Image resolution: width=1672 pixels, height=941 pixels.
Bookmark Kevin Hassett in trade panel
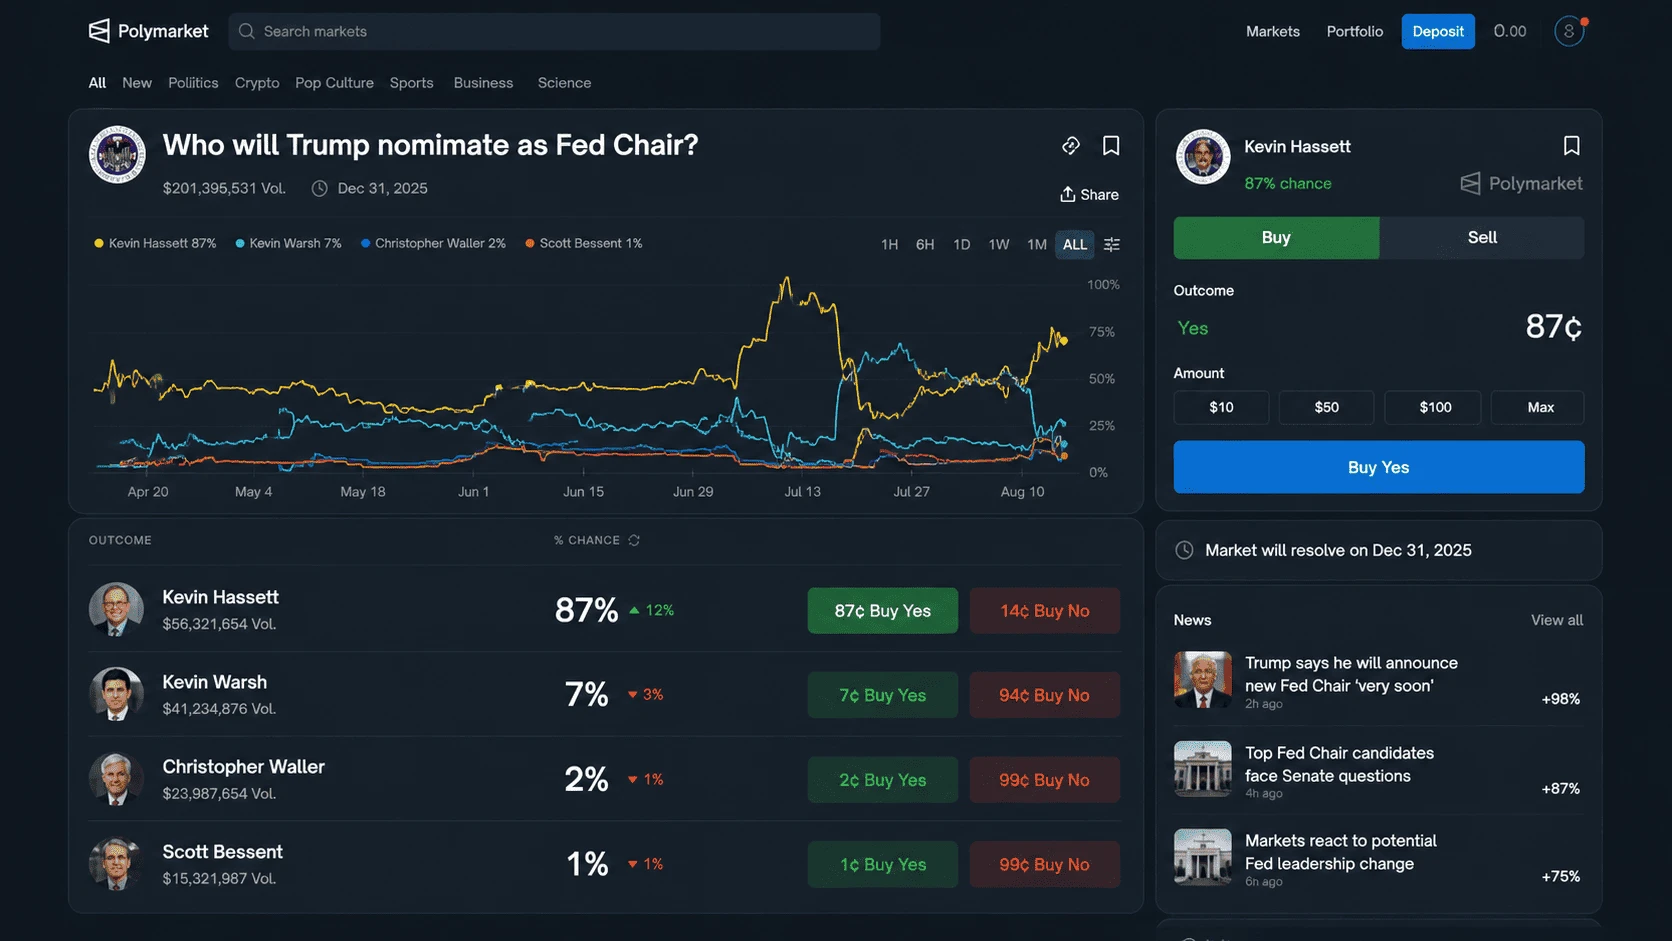[1572, 146]
